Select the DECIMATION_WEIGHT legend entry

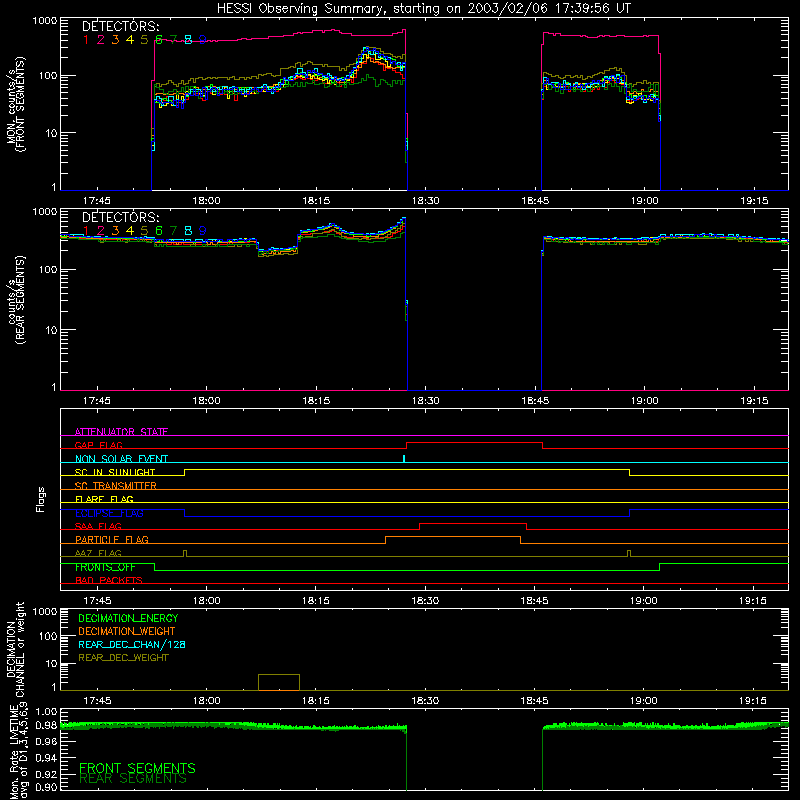[x=127, y=631]
